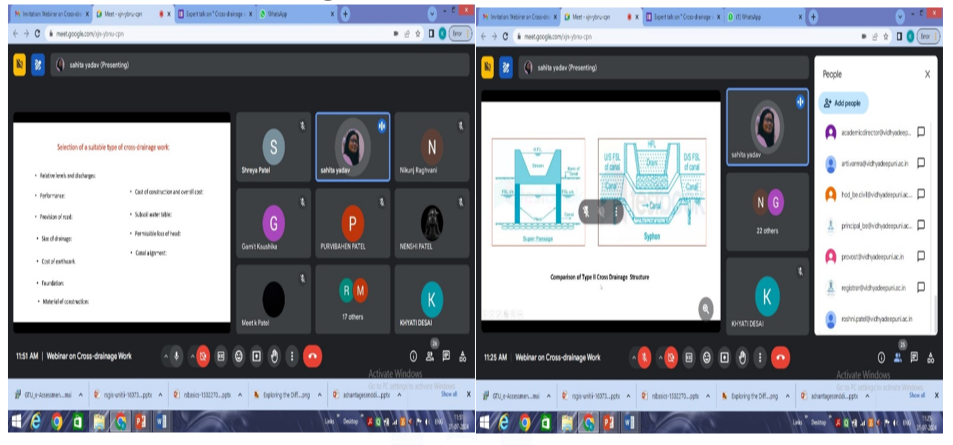Tick the checkbox beside roshni.patel's email
The image size is (953, 445).
[x=920, y=318]
